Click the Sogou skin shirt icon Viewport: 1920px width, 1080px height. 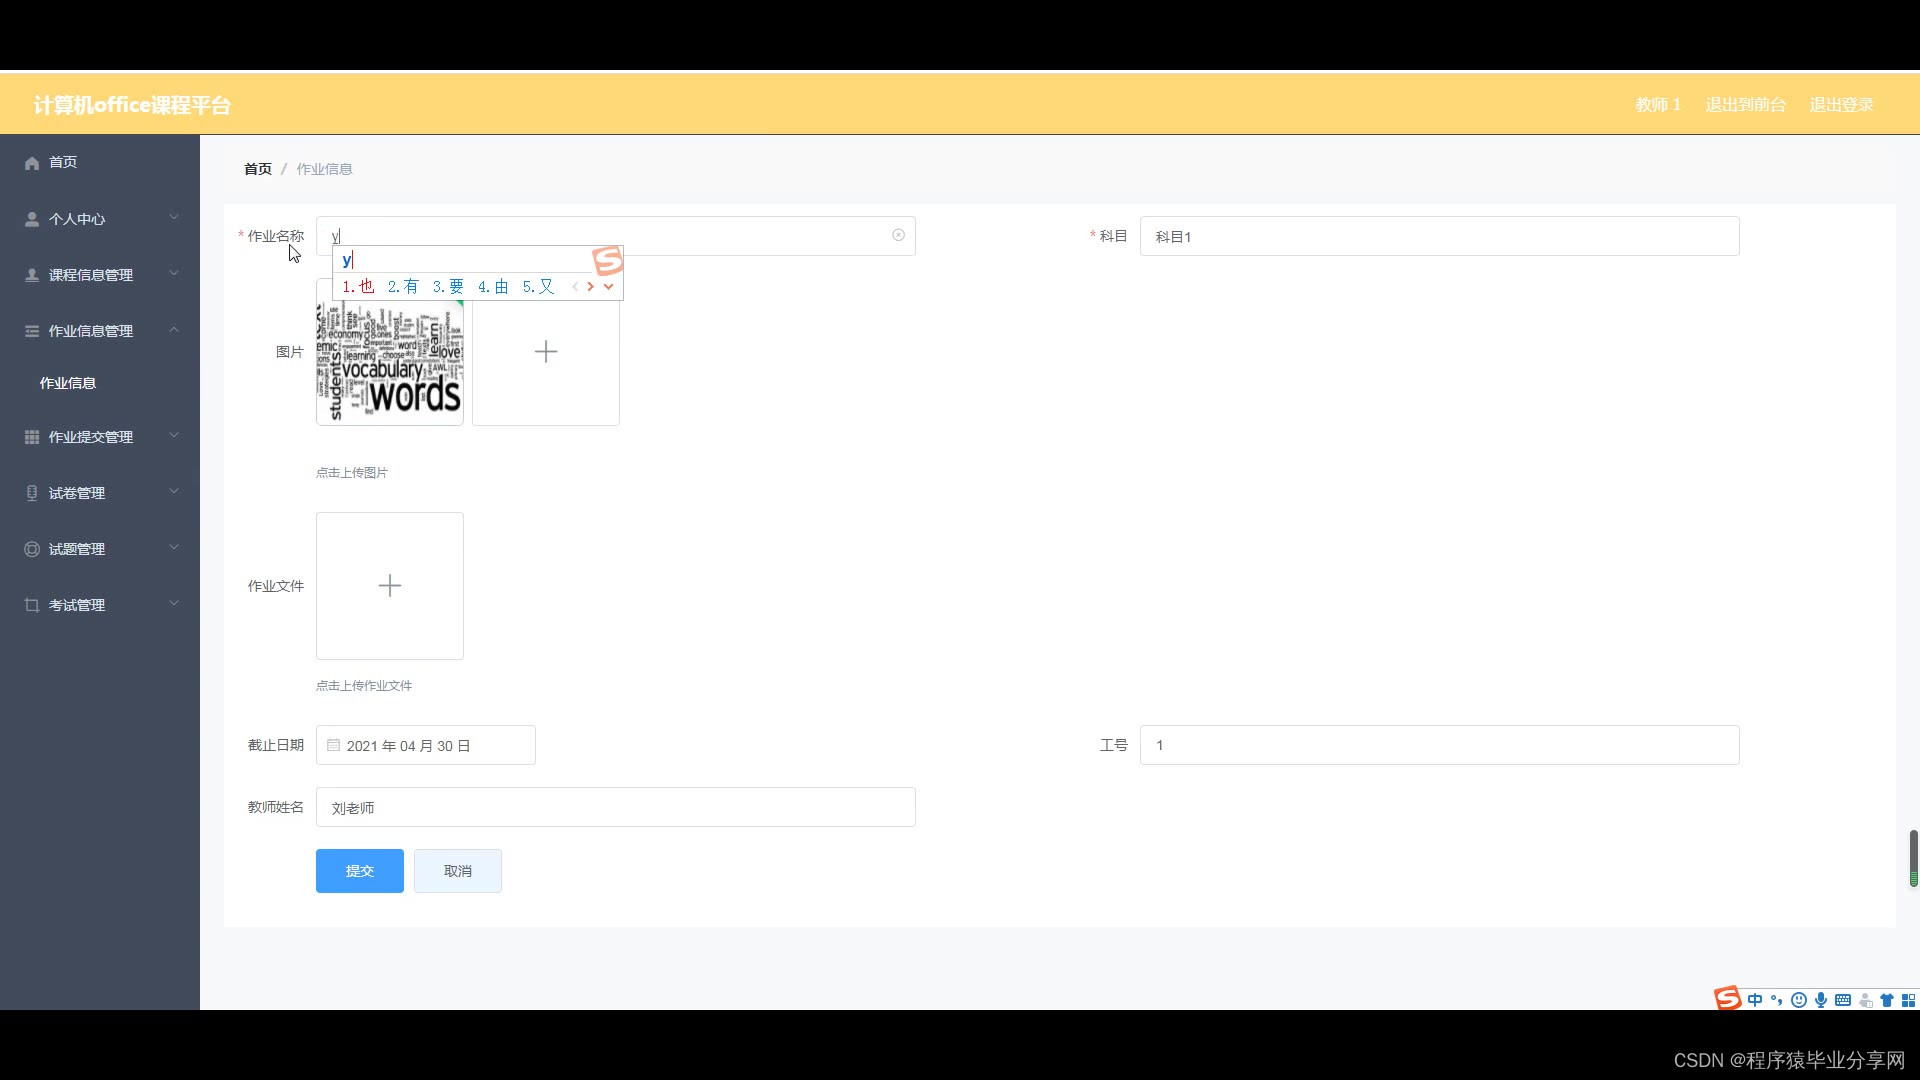pyautogui.click(x=1887, y=1000)
